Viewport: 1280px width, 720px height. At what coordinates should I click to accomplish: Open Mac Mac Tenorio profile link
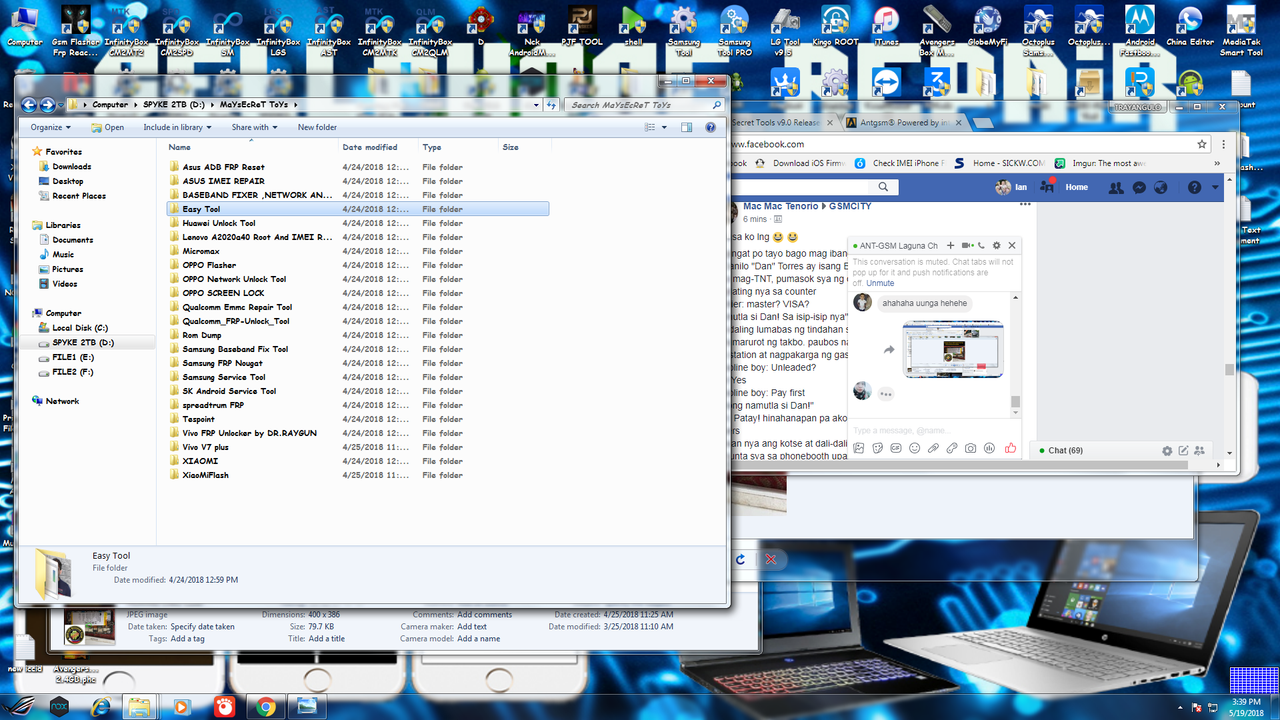(780, 206)
